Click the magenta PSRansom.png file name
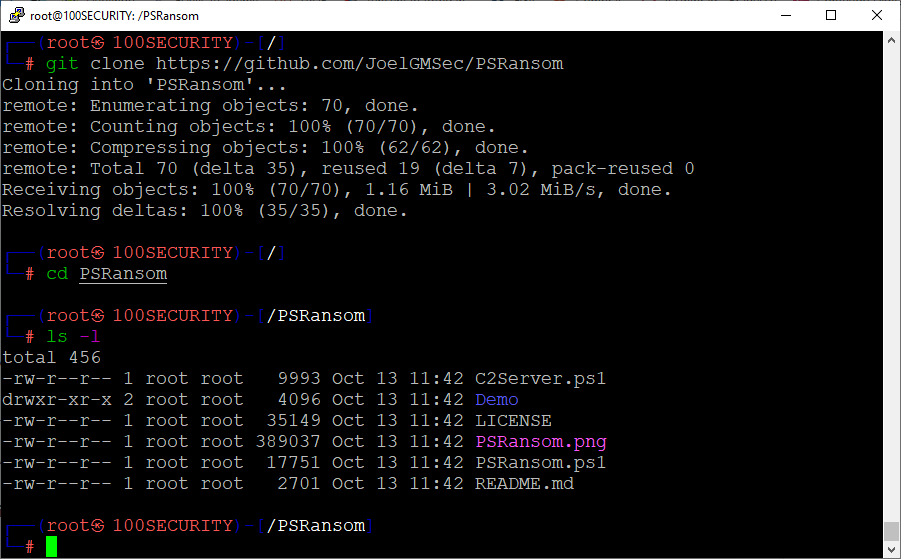 tap(540, 442)
